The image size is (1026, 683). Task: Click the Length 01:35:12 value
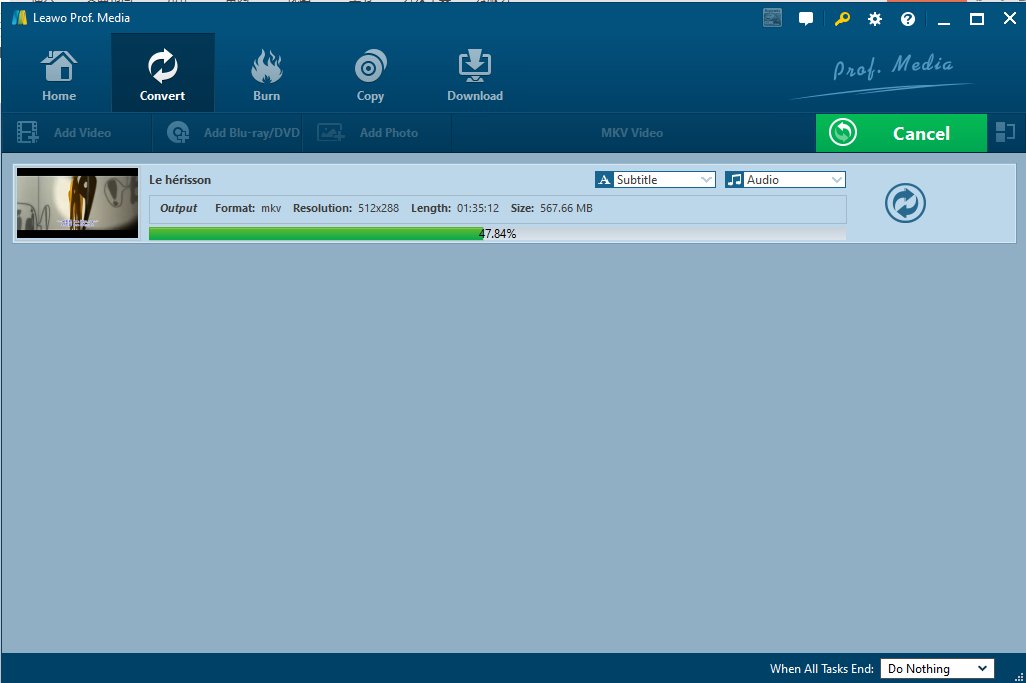[x=478, y=208]
